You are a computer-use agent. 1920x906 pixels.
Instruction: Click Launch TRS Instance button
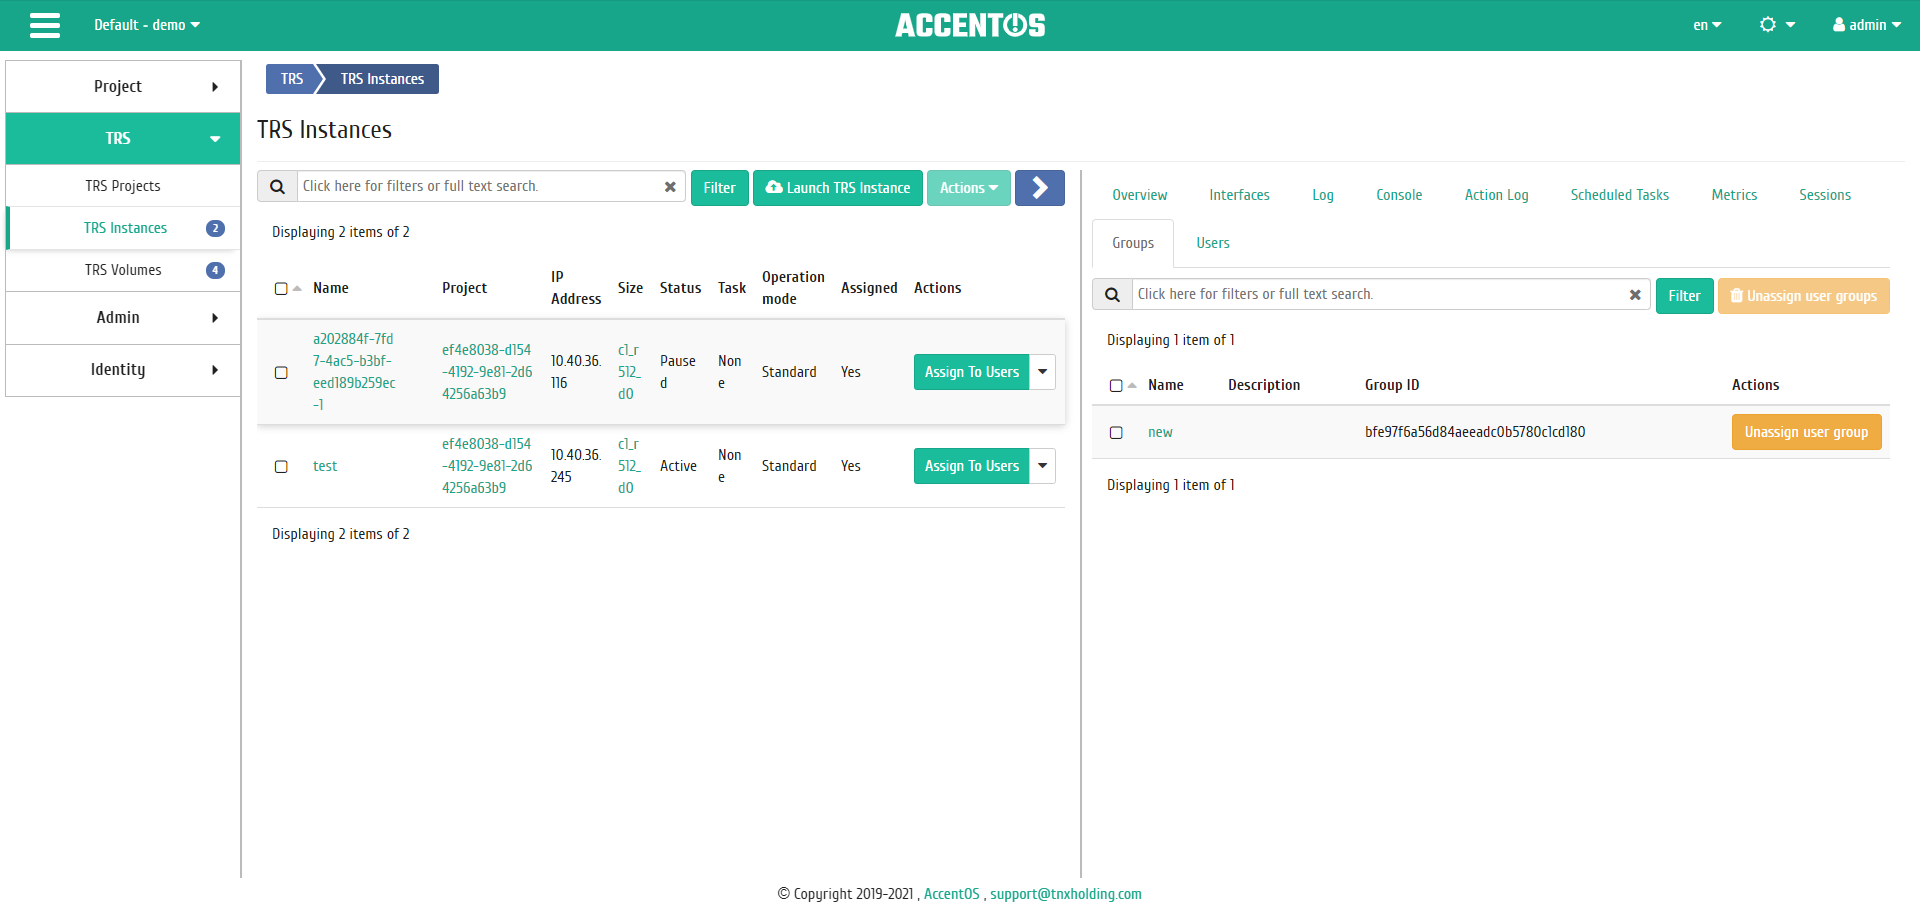(x=838, y=188)
